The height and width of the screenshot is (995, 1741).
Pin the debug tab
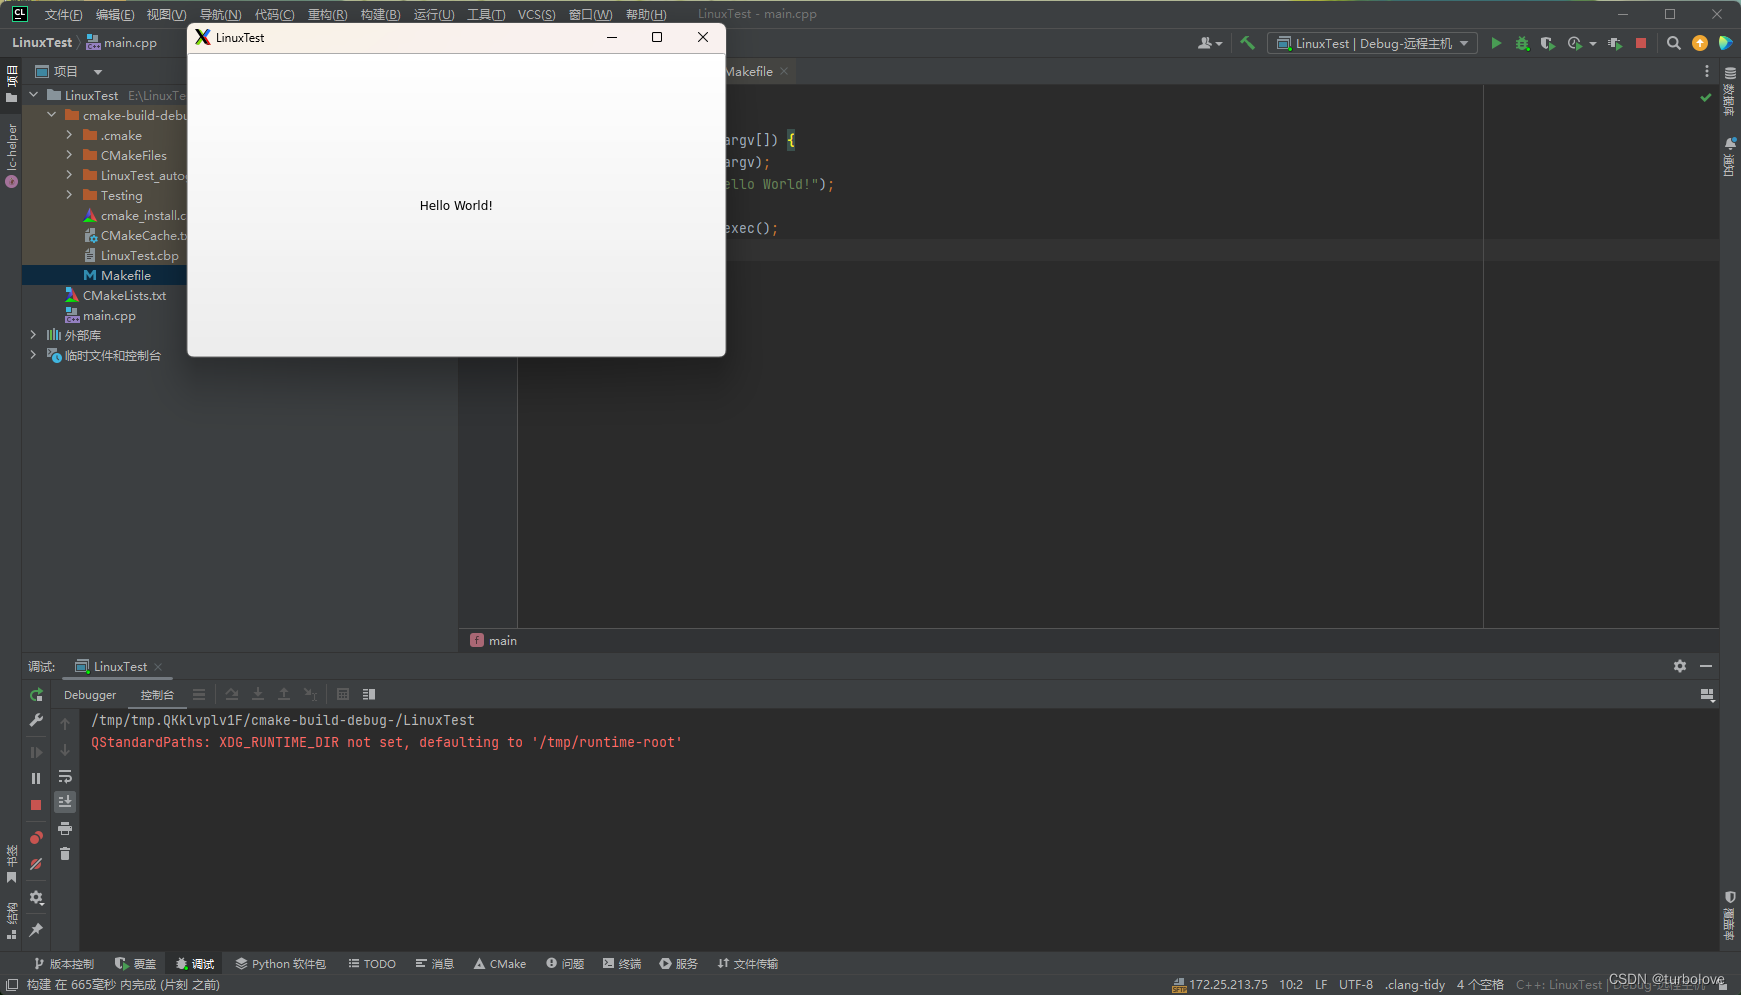tap(36, 930)
